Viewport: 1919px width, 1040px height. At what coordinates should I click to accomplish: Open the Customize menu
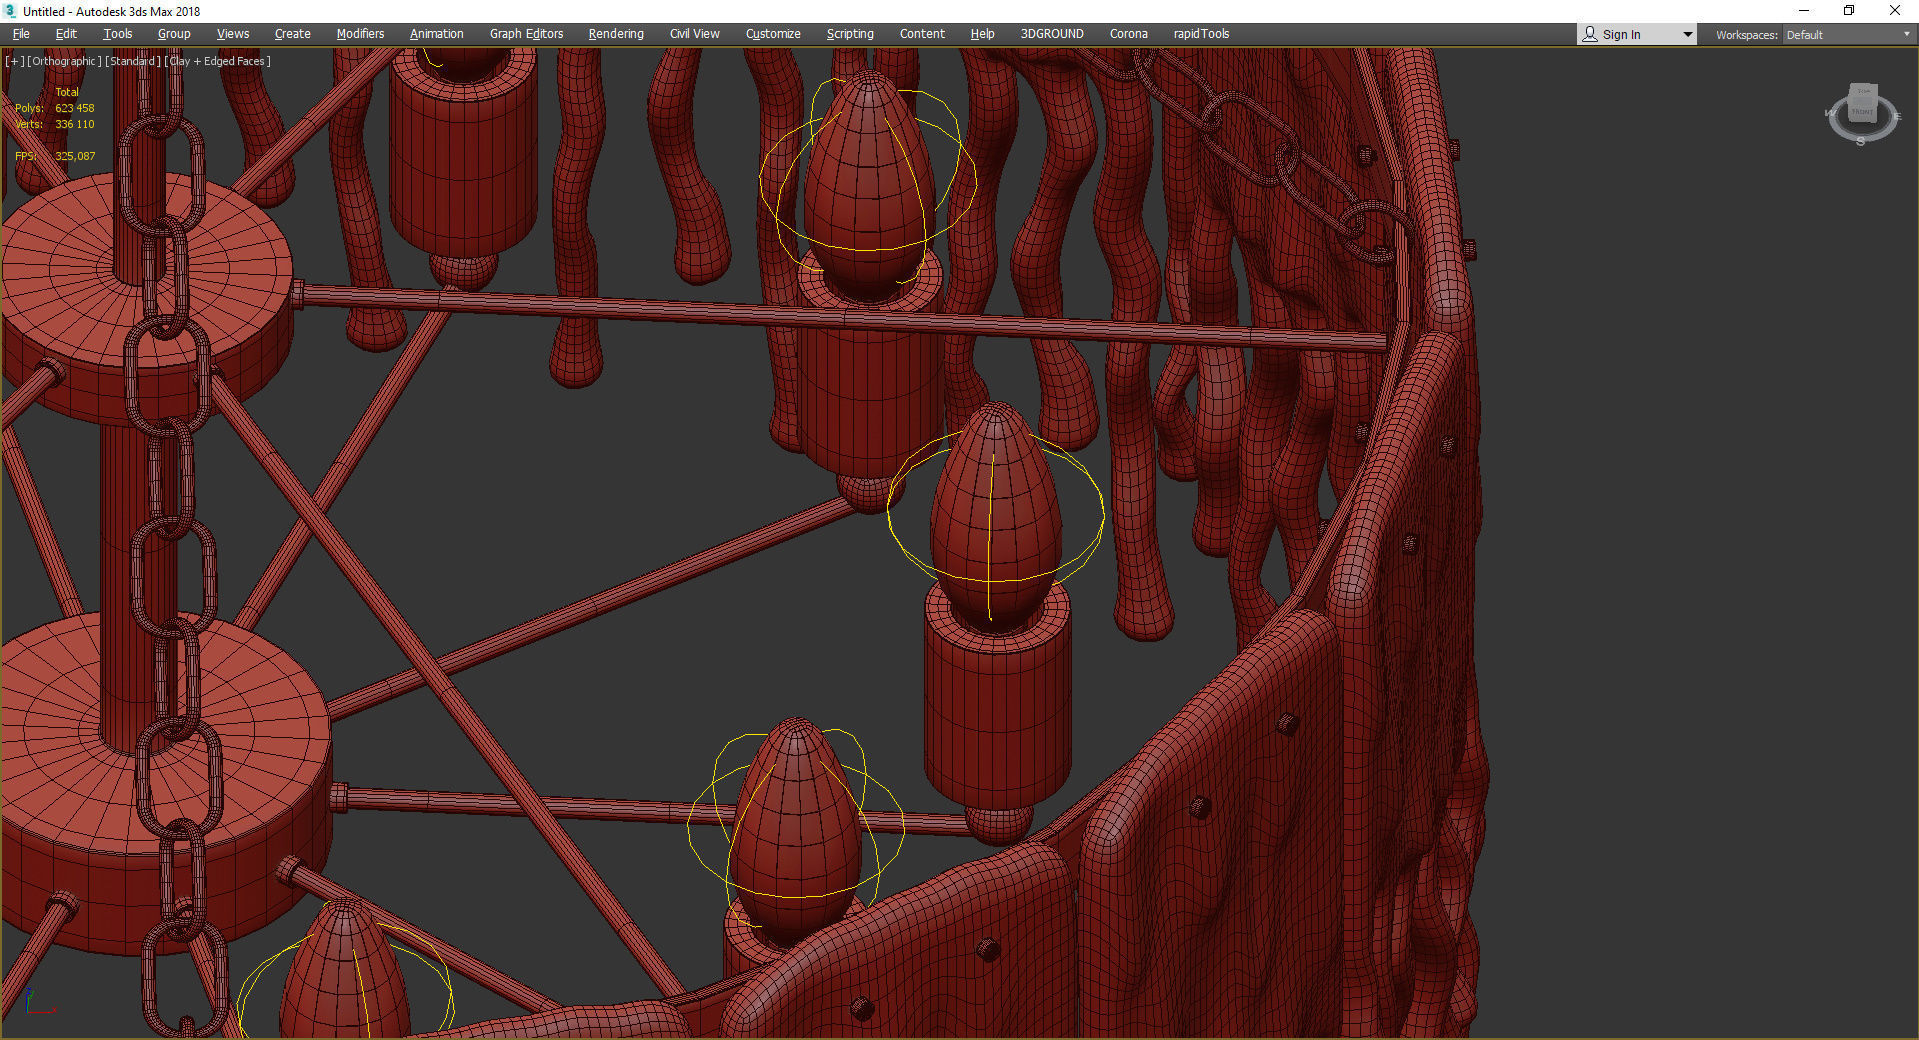[x=773, y=34]
